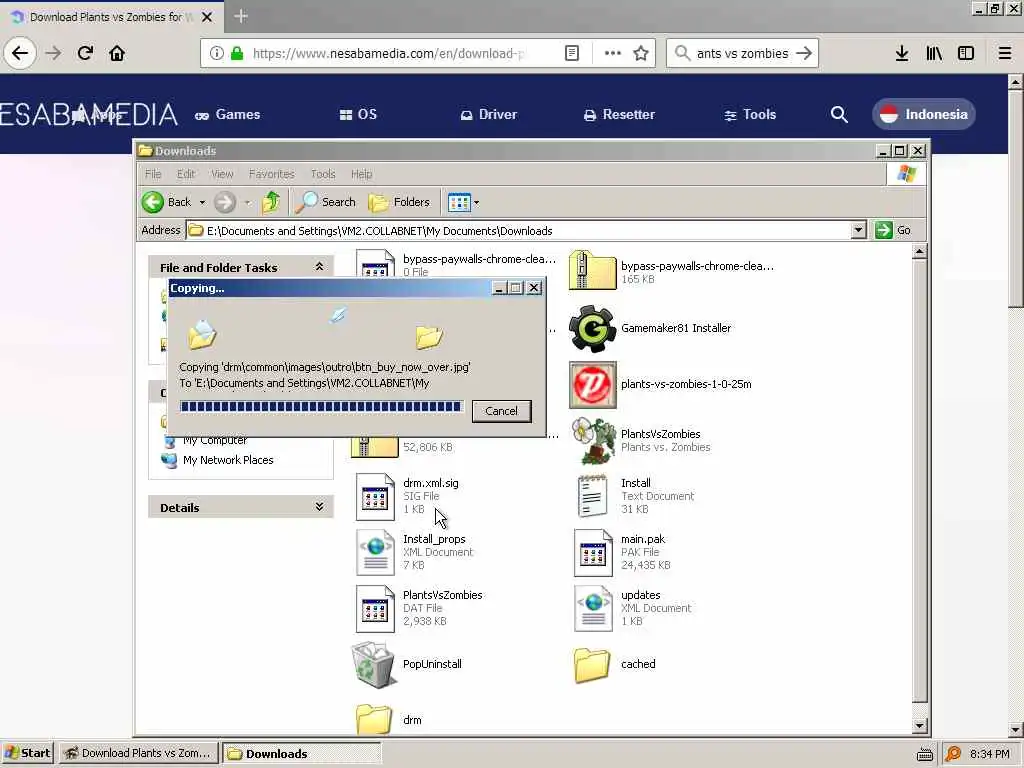Click Explorer Back green arrow
This screenshot has width=1024, height=768.
click(153, 202)
